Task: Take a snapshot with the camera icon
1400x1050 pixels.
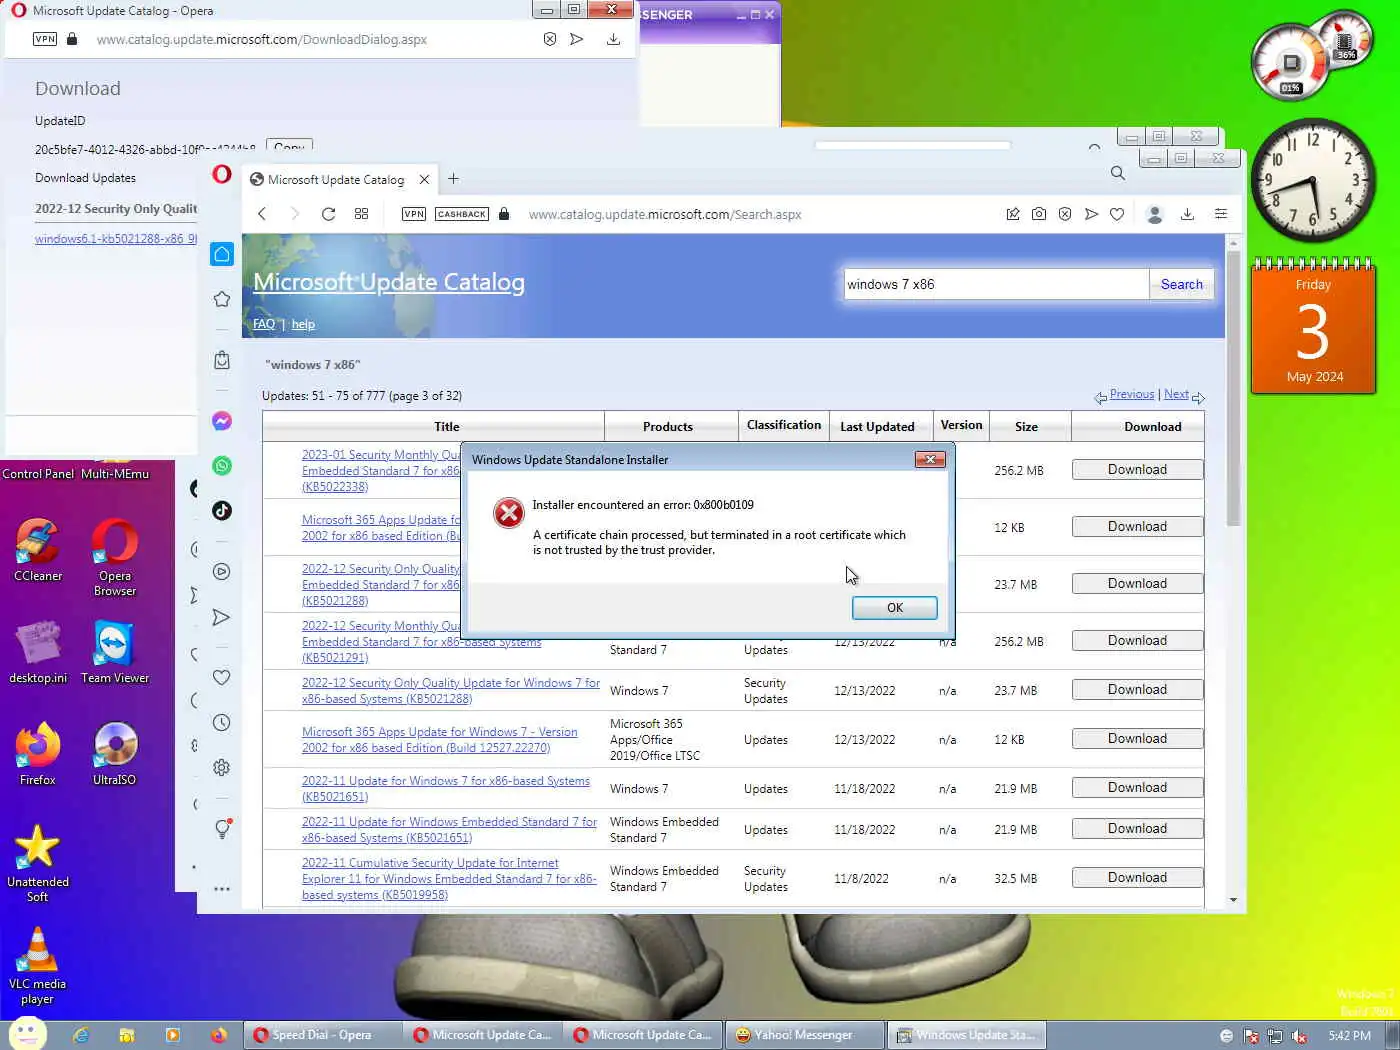Action: click(1039, 214)
